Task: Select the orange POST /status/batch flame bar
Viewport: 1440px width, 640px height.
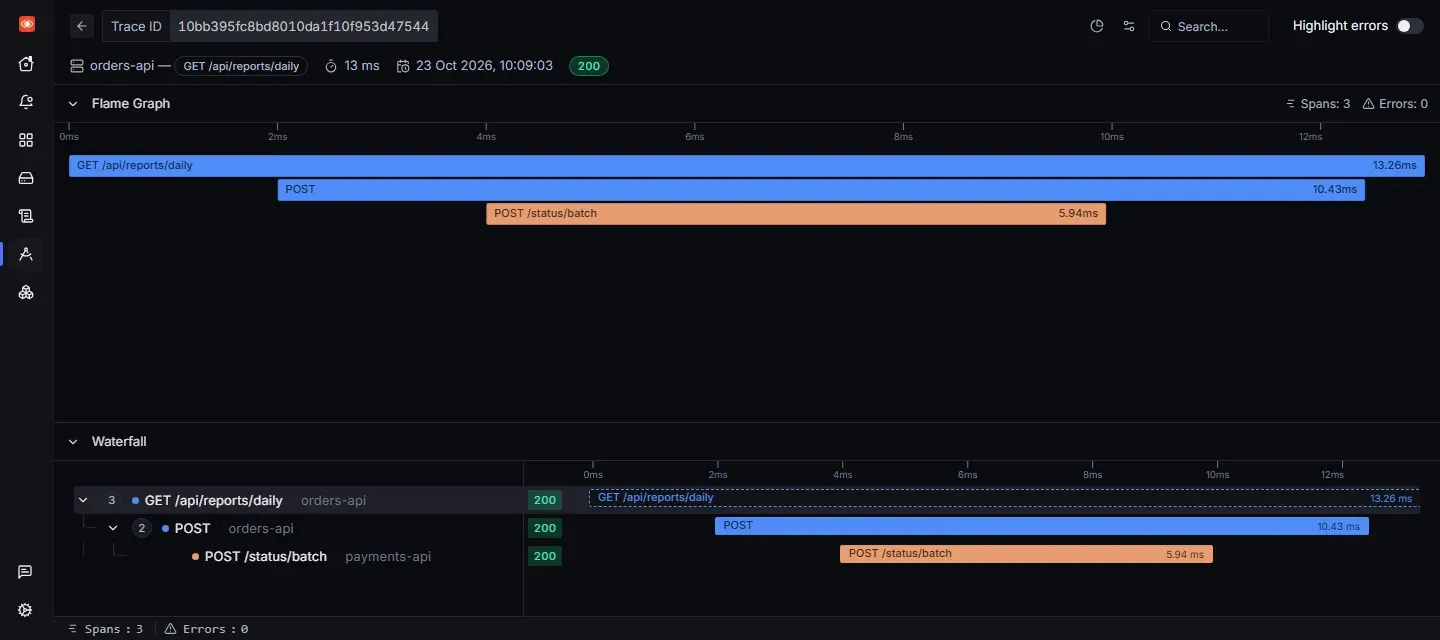Action: click(x=796, y=214)
